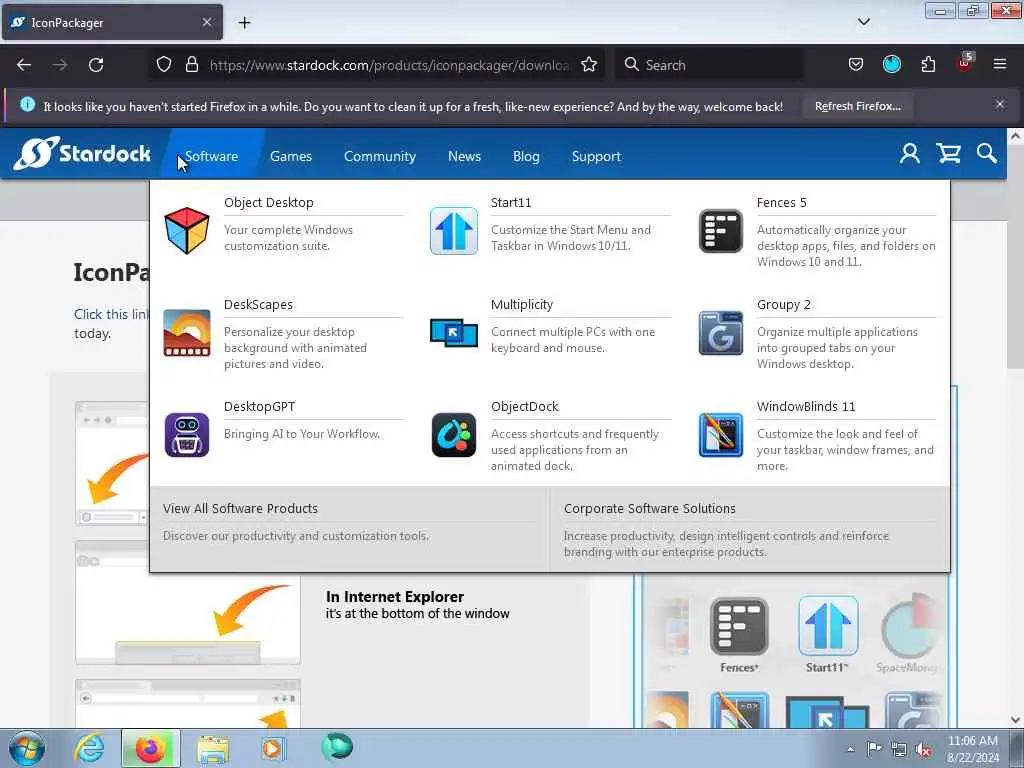Click the Fences 5 title link
The height and width of the screenshot is (768, 1024).
(782, 202)
